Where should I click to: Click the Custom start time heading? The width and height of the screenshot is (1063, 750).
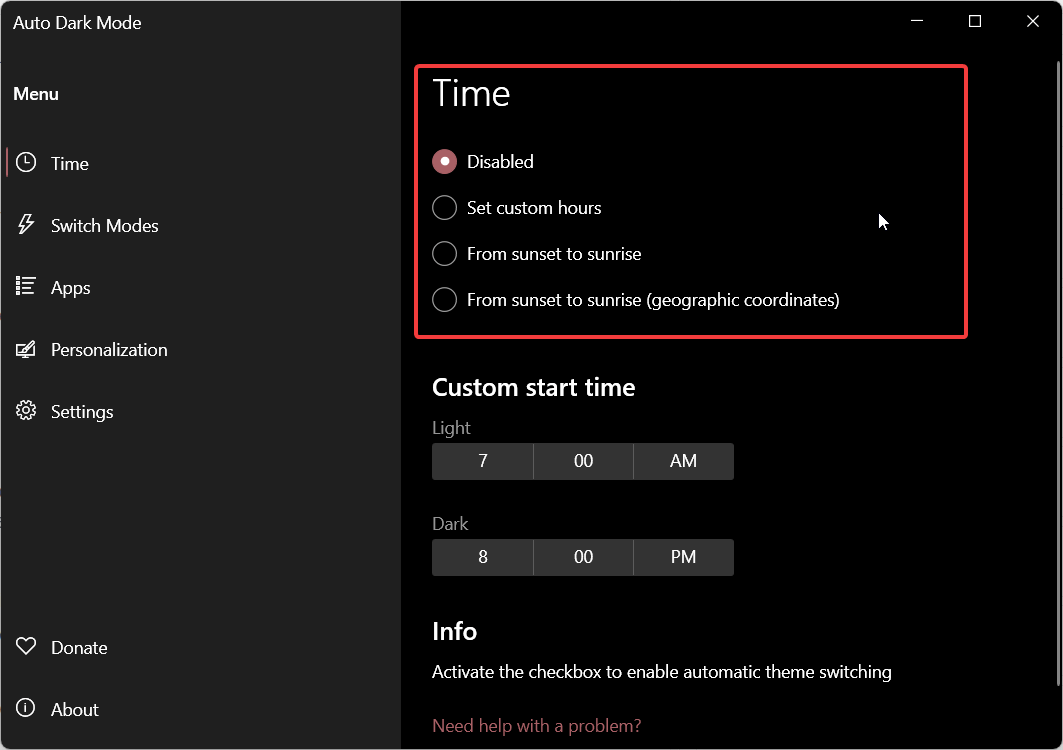point(534,387)
